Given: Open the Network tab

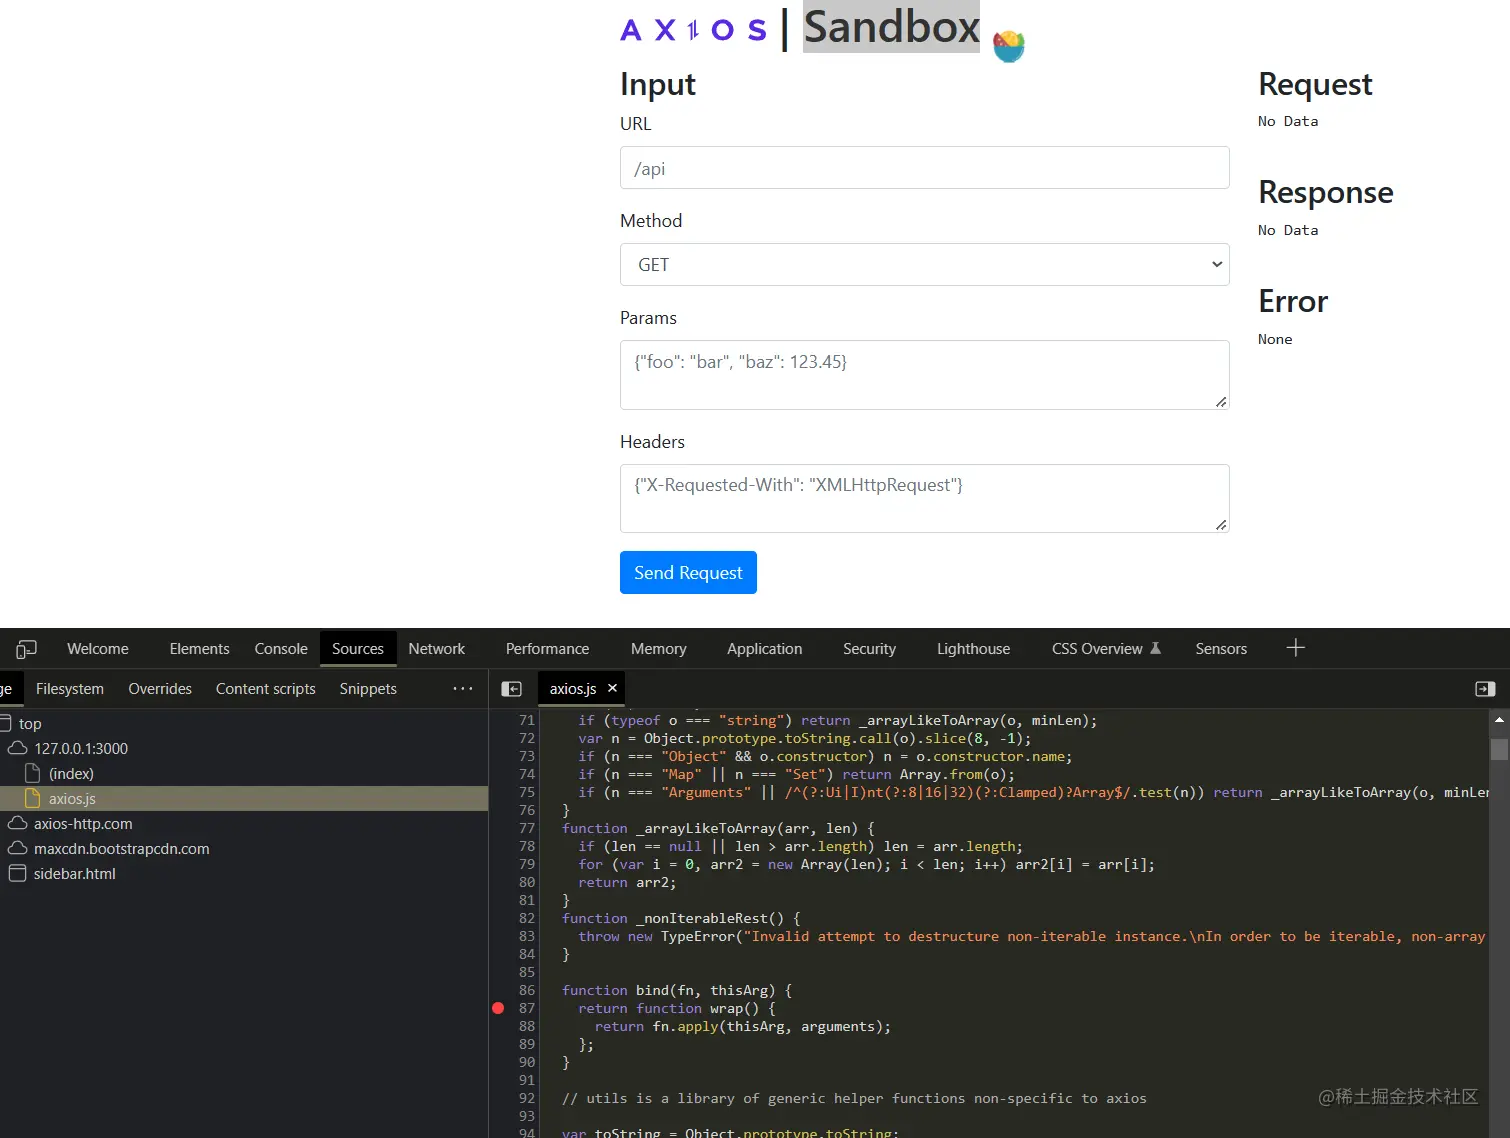Looking at the screenshot, I should [x=437, y=648].
